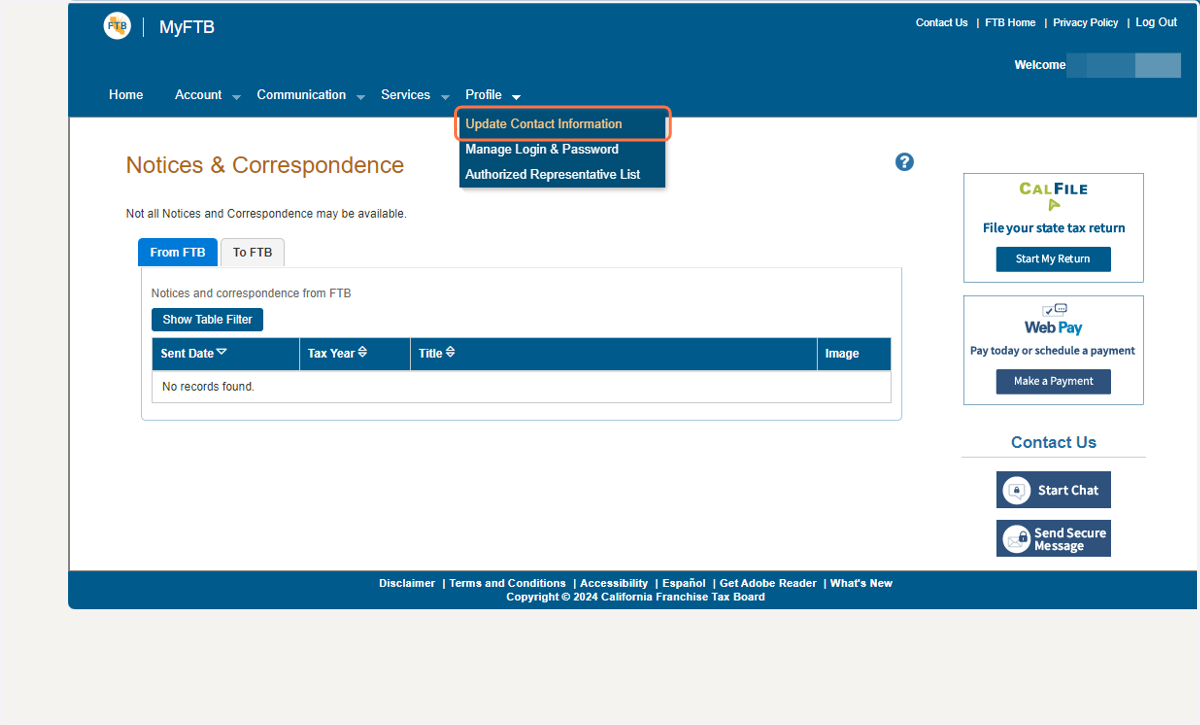Switch to the From FTB tab
1200x725 pixels.
click(178, 252)
